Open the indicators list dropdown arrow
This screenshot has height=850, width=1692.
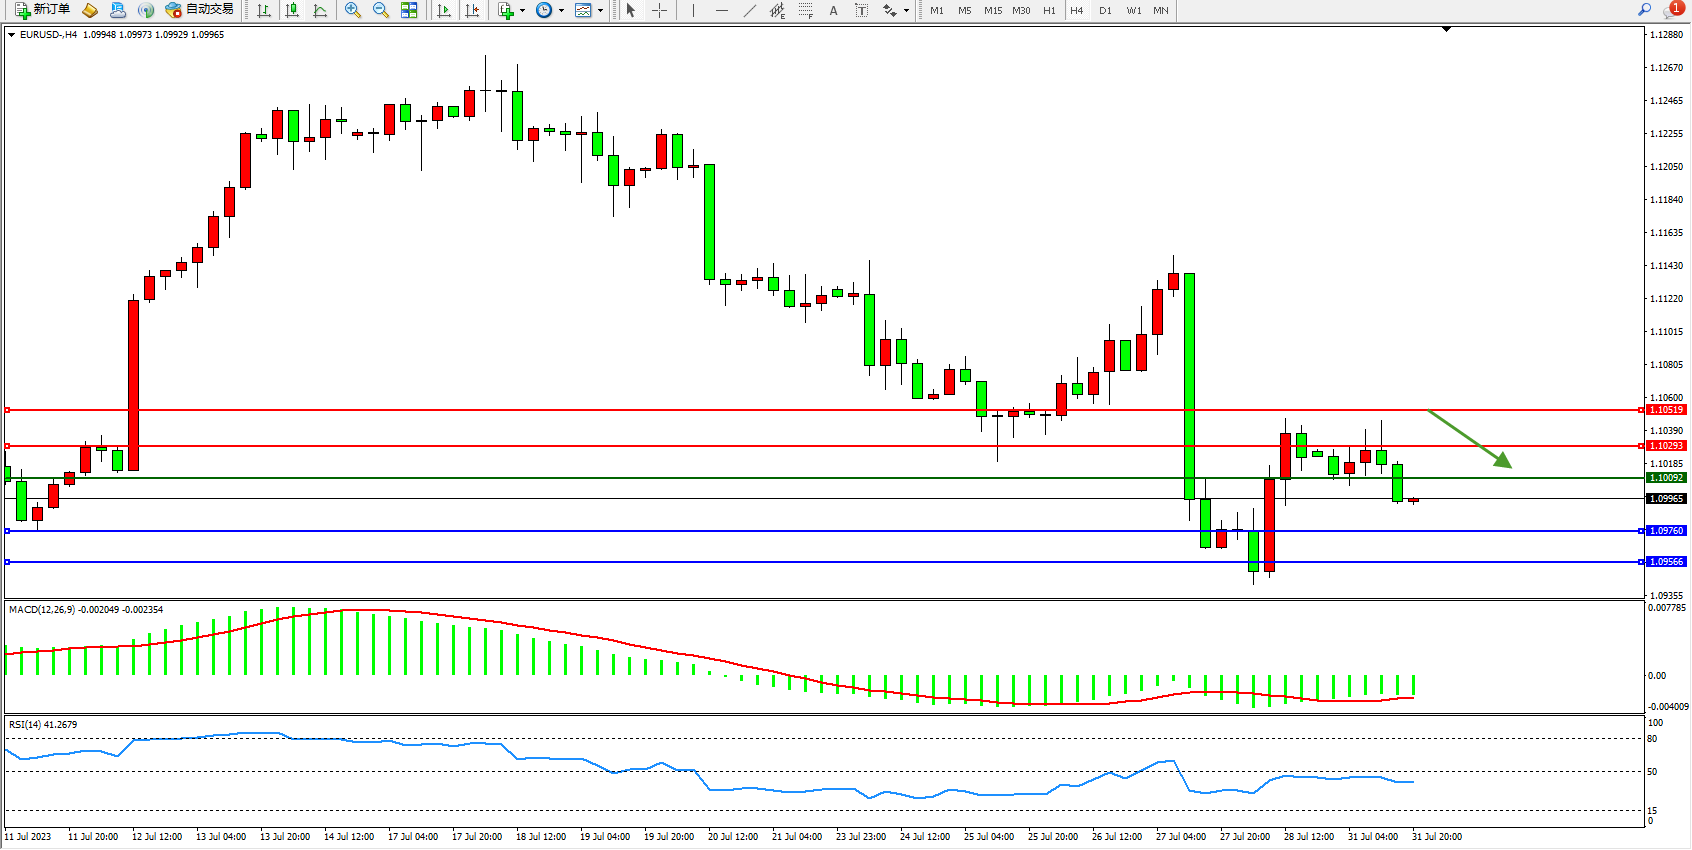[x=522, y=11]
